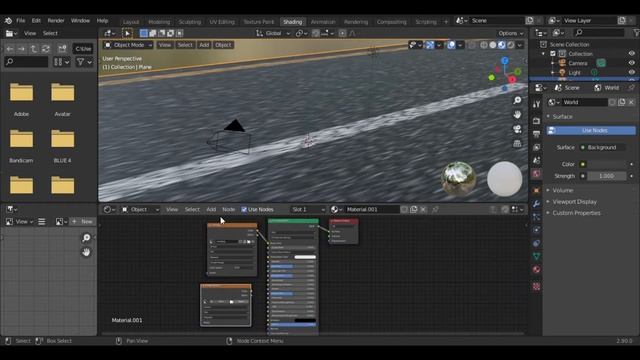Open the File menu
This screenshot has width=640, height=360.
20,20
